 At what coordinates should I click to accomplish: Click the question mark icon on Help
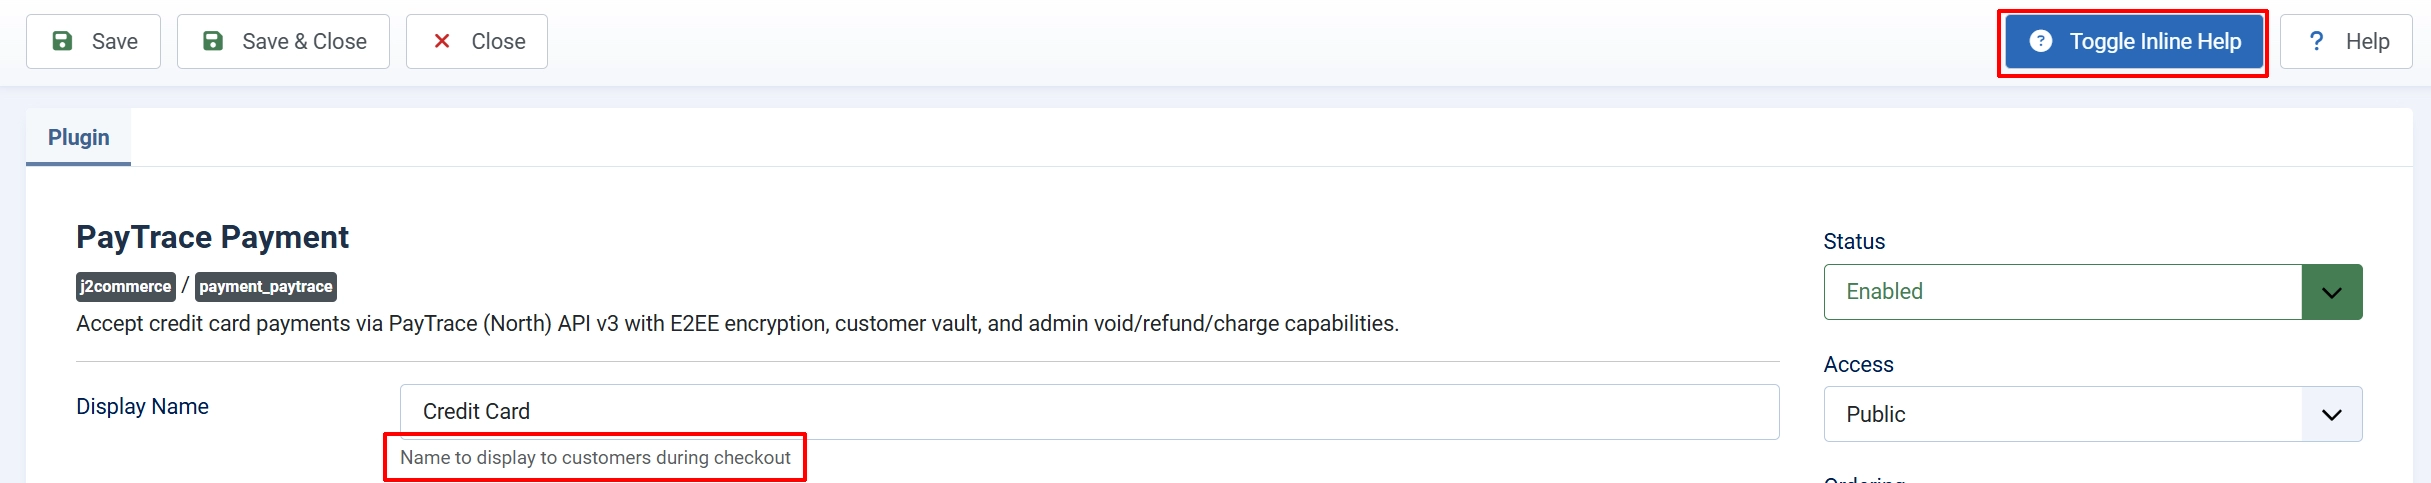[x=2316, y=41]
